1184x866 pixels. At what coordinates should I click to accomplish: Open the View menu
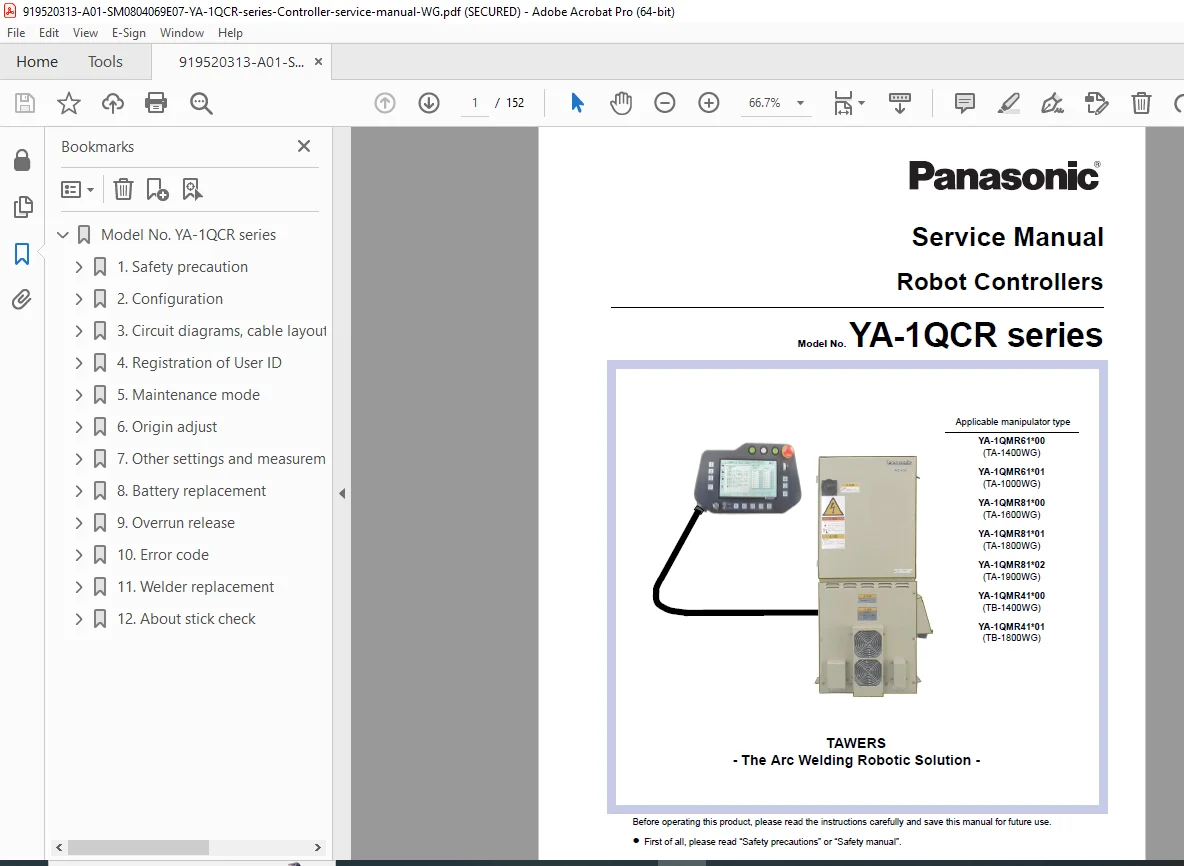(x=85, y=32)
